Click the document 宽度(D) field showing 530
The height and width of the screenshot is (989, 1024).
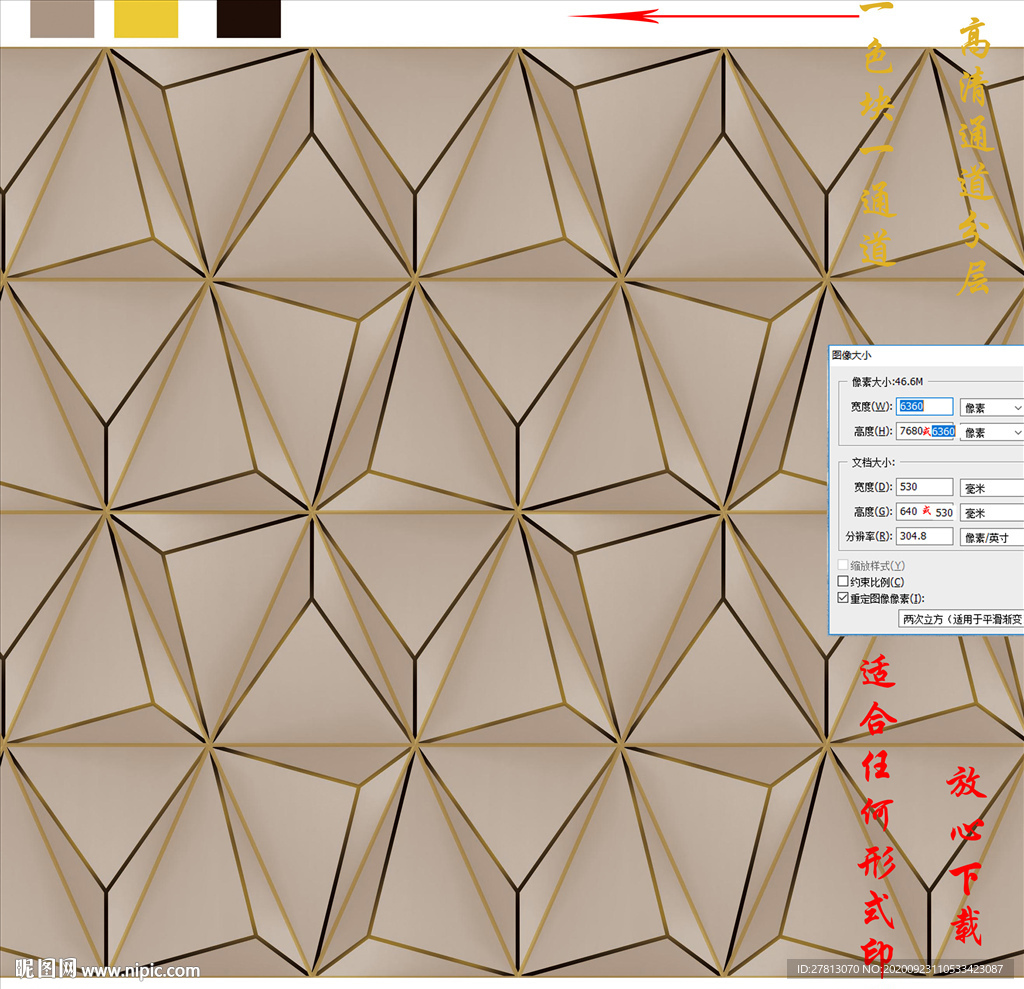click(x=924, y=487)
